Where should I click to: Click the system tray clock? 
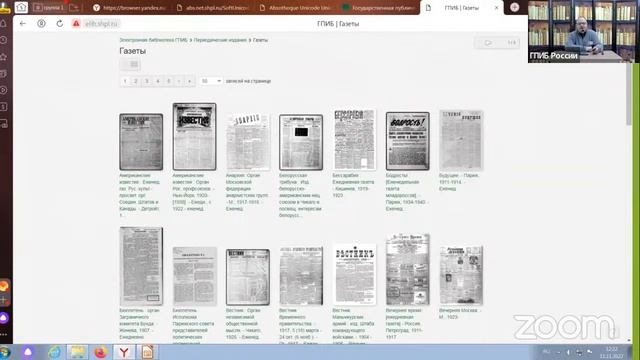tap(611, 353)
